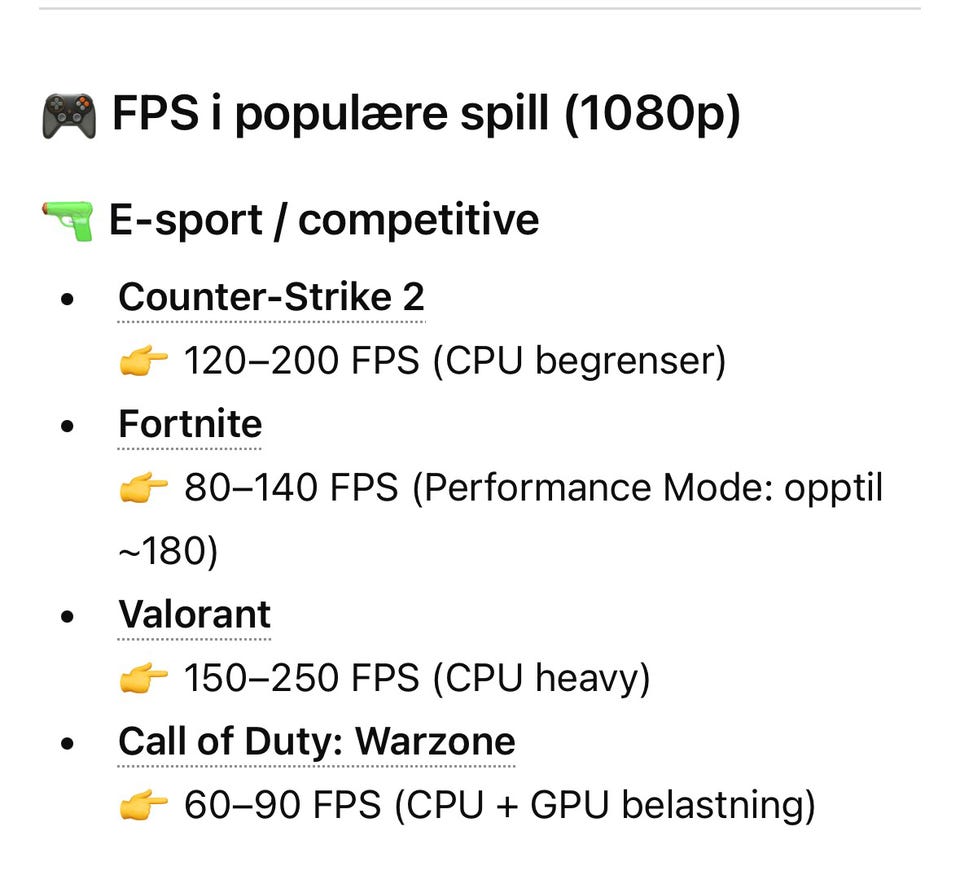This screenshot has height=888, width=960.
Task: Click the "E-sport / competitive" subheading
Action: pos(324,220)
